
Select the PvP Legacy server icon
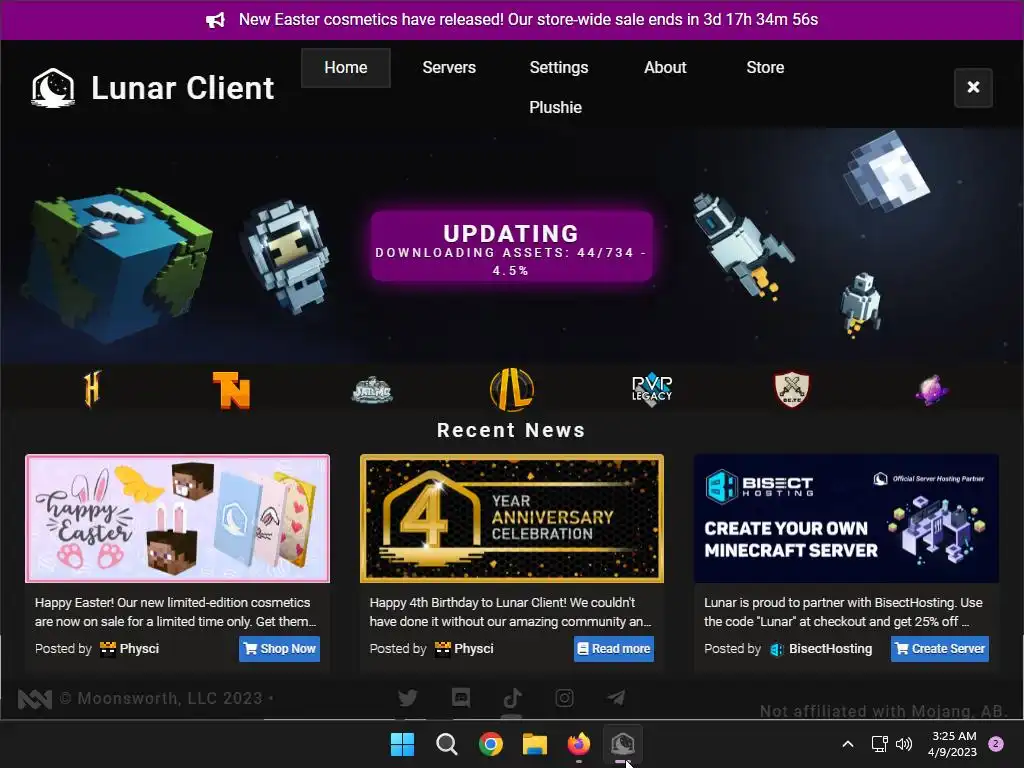(x=652, y=391)
